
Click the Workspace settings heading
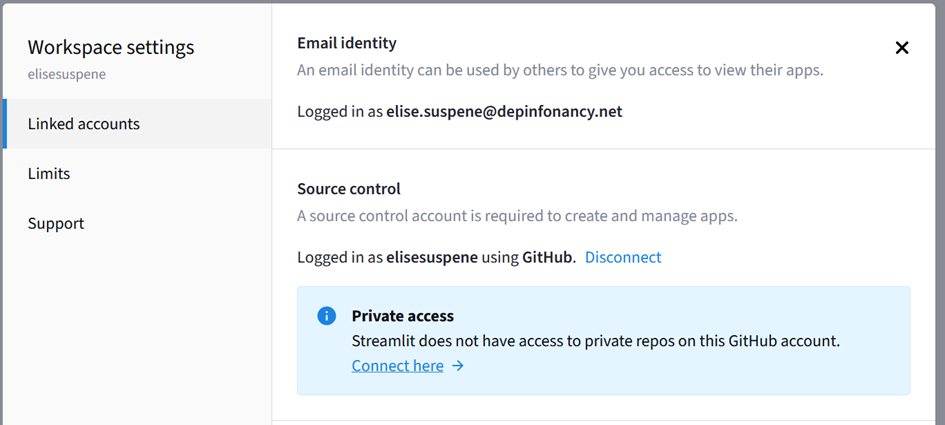111,47
